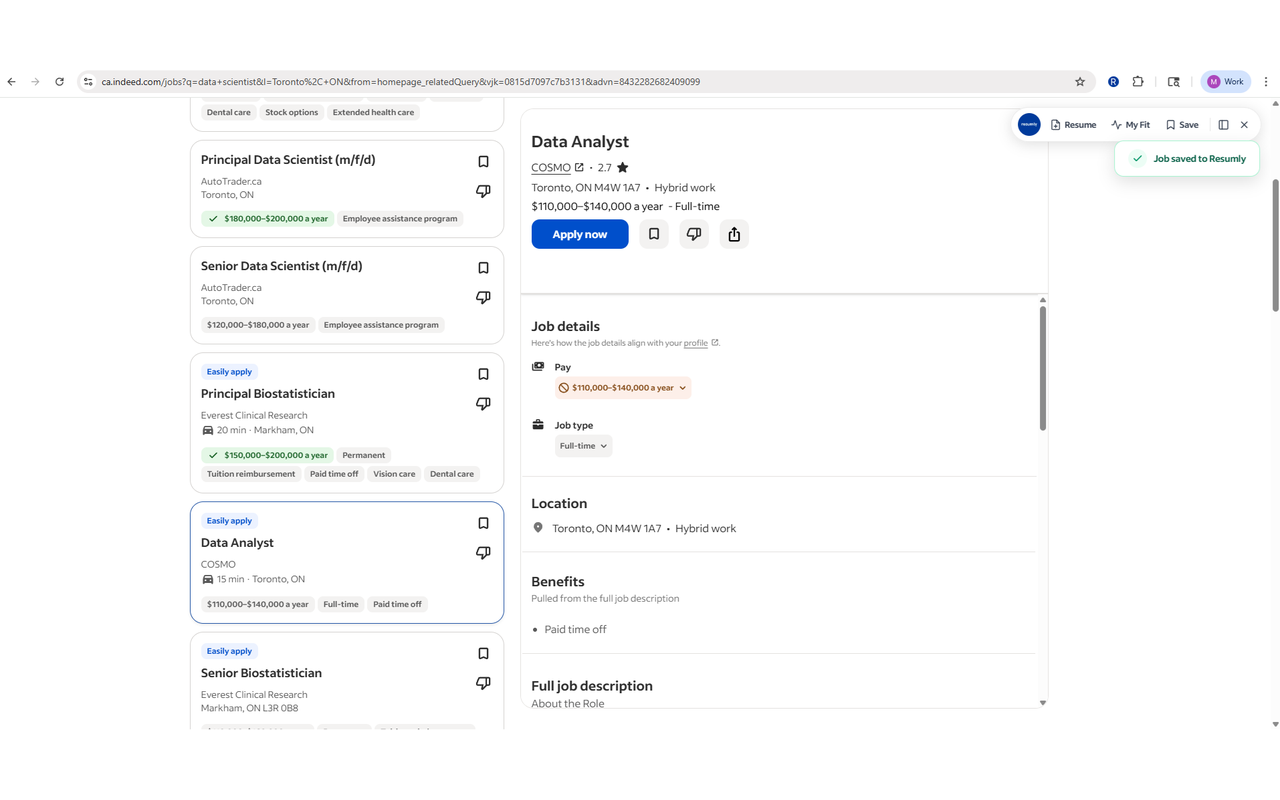The image size is (1280, 800).
Task: Click the Paid time off benefit item
Action: pos(575,630)
